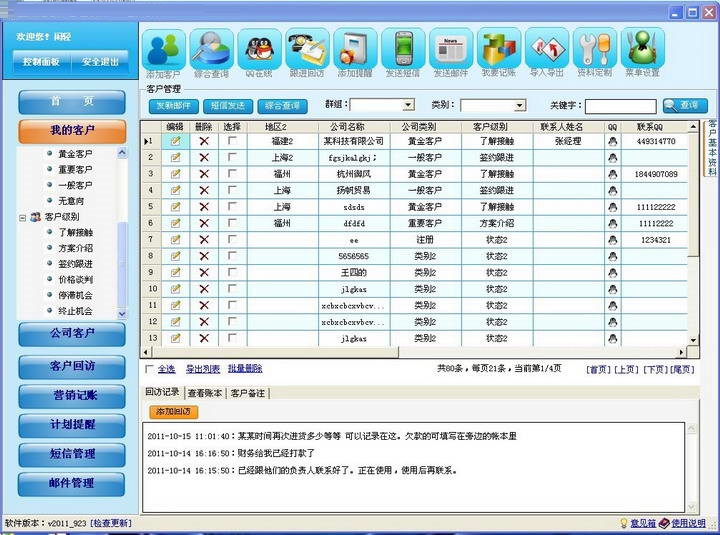
Task: Open the 导入导出 import-export icon
Action: coord(546,49)
